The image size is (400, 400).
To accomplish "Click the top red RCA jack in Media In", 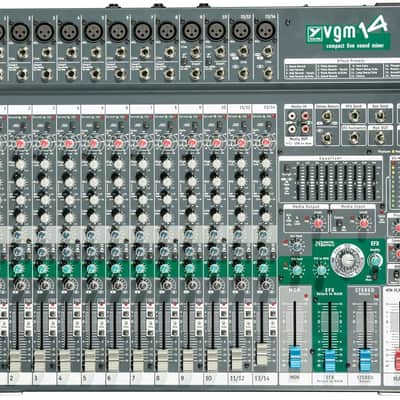I will pos(305,116).
